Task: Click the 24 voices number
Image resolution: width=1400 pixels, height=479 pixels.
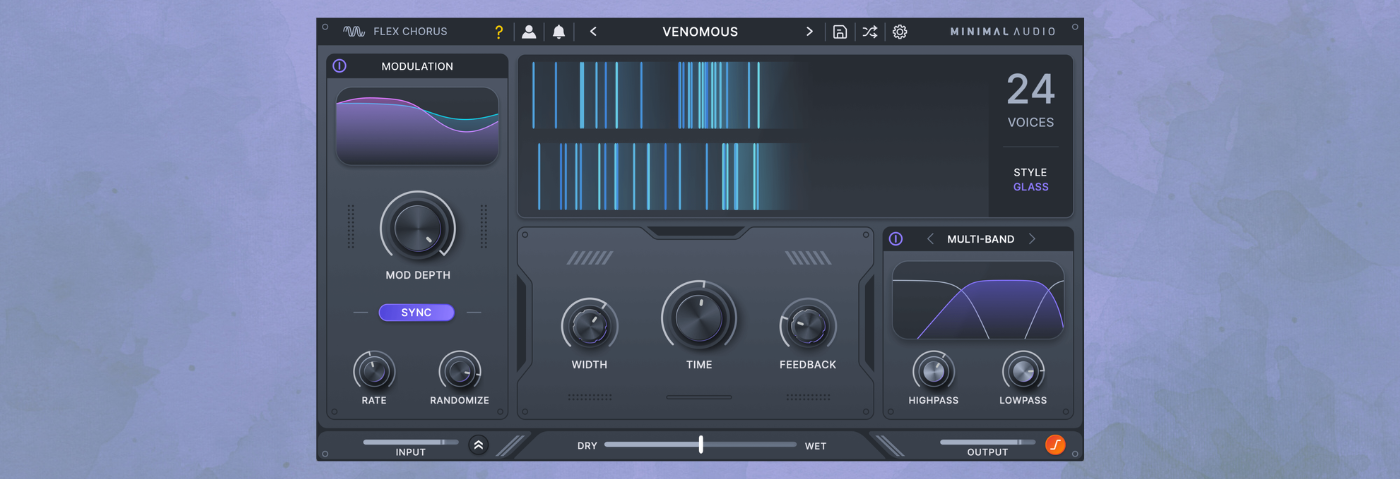Action: (x=1031, y=90)
